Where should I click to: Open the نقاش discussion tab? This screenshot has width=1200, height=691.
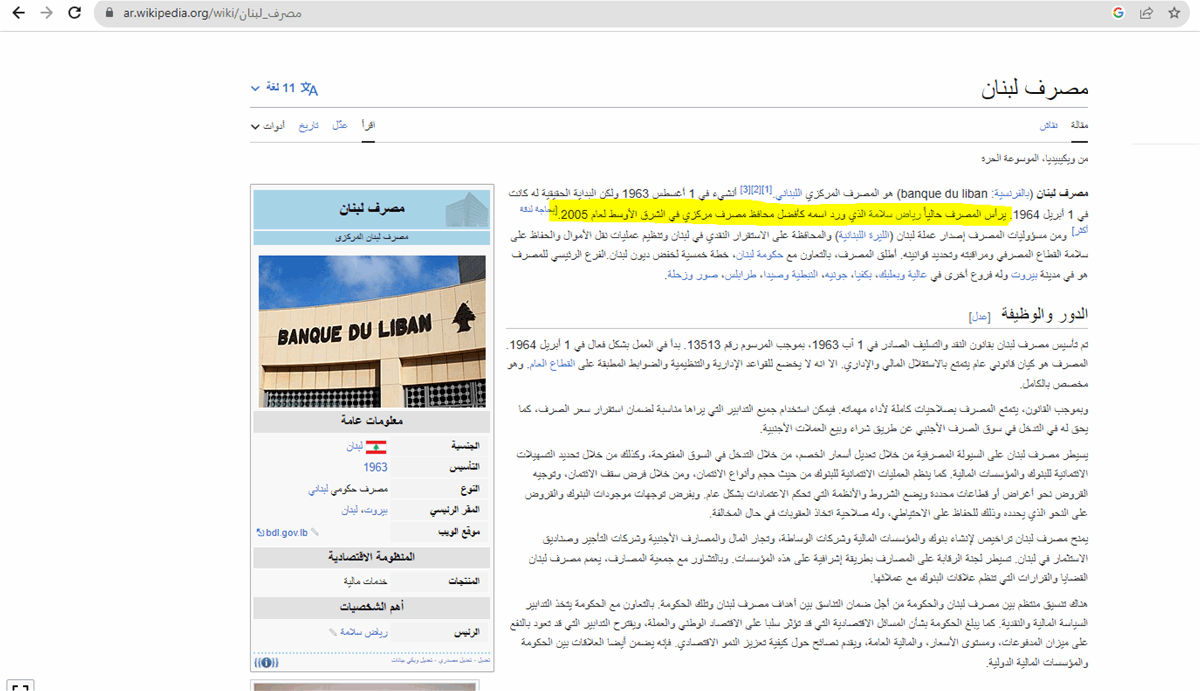tap(1051, 126)
